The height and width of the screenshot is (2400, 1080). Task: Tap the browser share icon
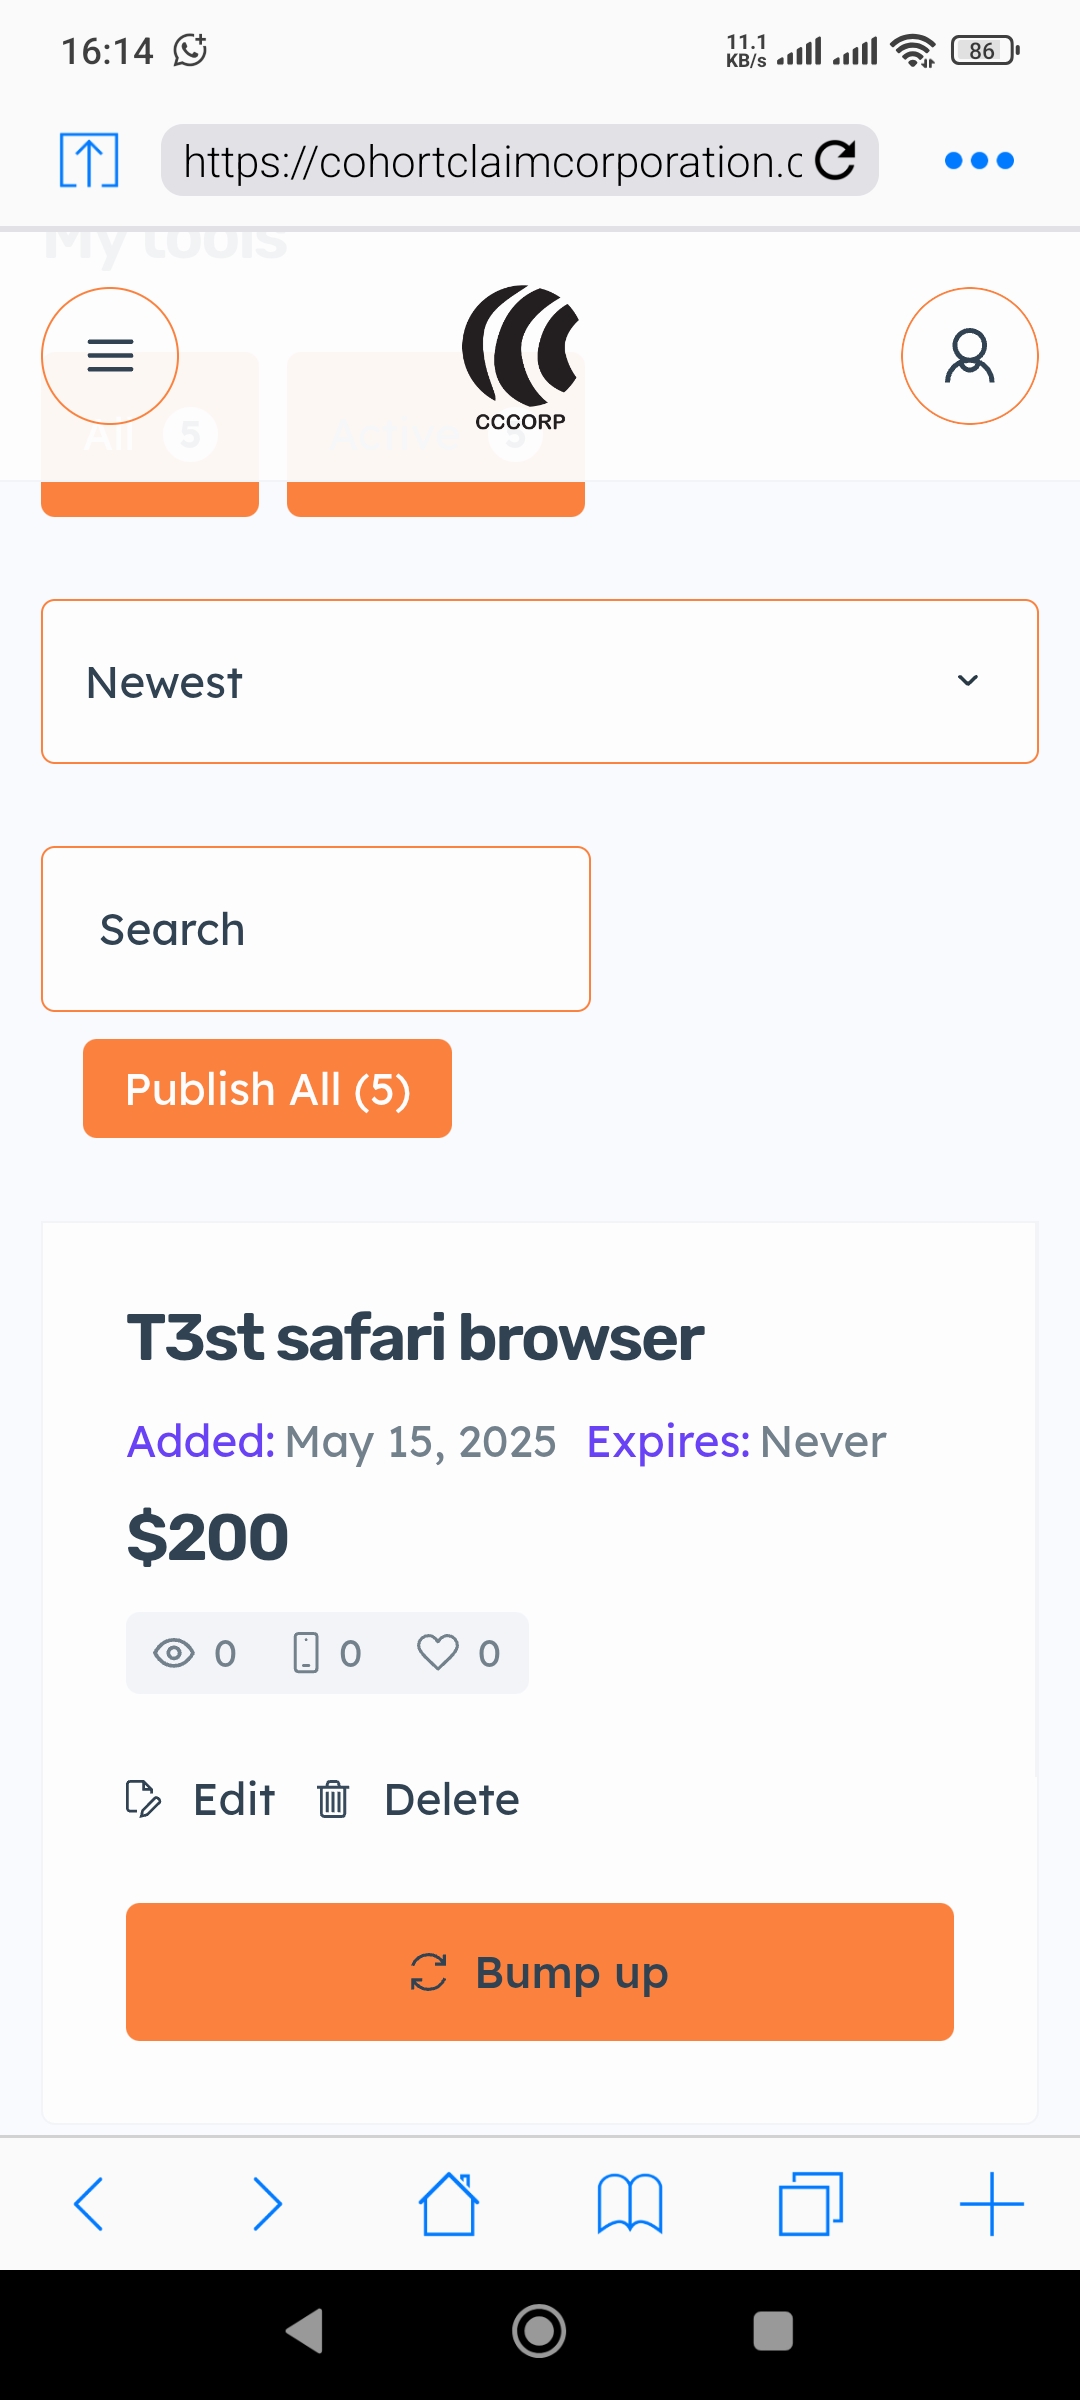[89, 160]
